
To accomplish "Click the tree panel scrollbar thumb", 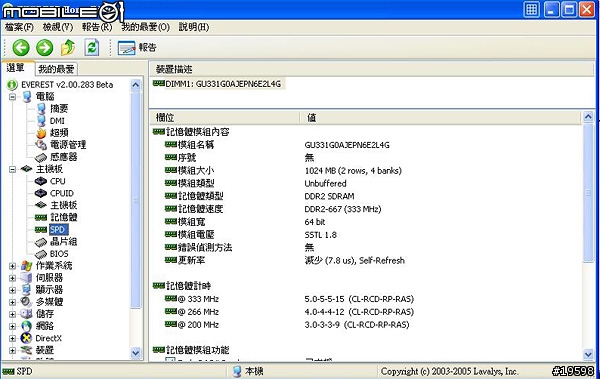I will 135,199.
